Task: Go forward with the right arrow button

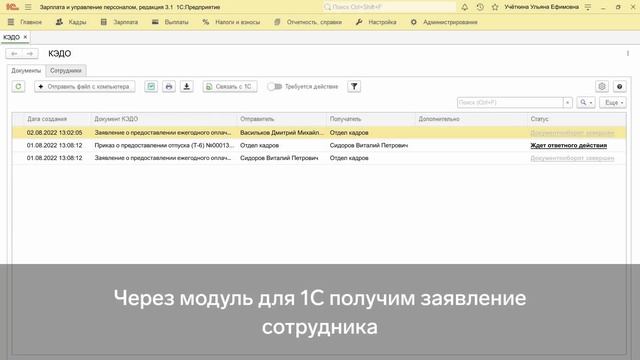Action: click(x=30, y=53)
